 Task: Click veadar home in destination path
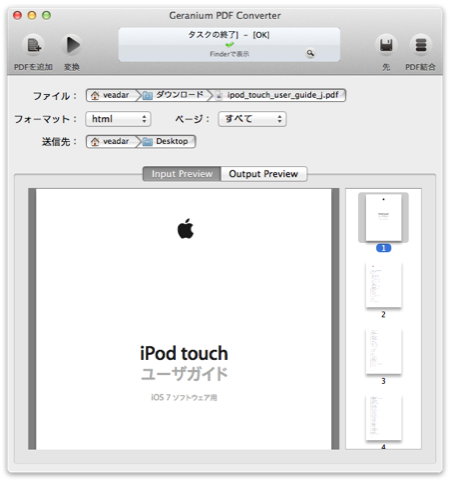pos(111,142)
